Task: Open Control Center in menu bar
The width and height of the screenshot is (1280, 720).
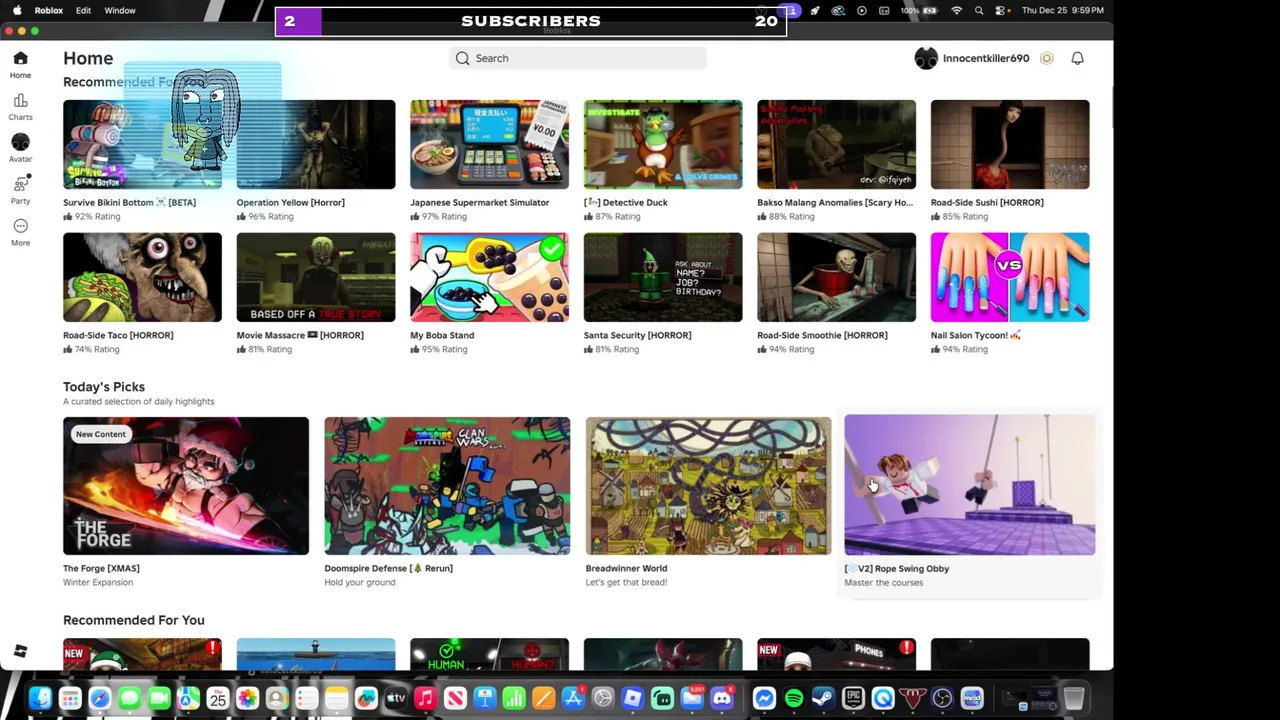Action: (x=1000, y=10)
